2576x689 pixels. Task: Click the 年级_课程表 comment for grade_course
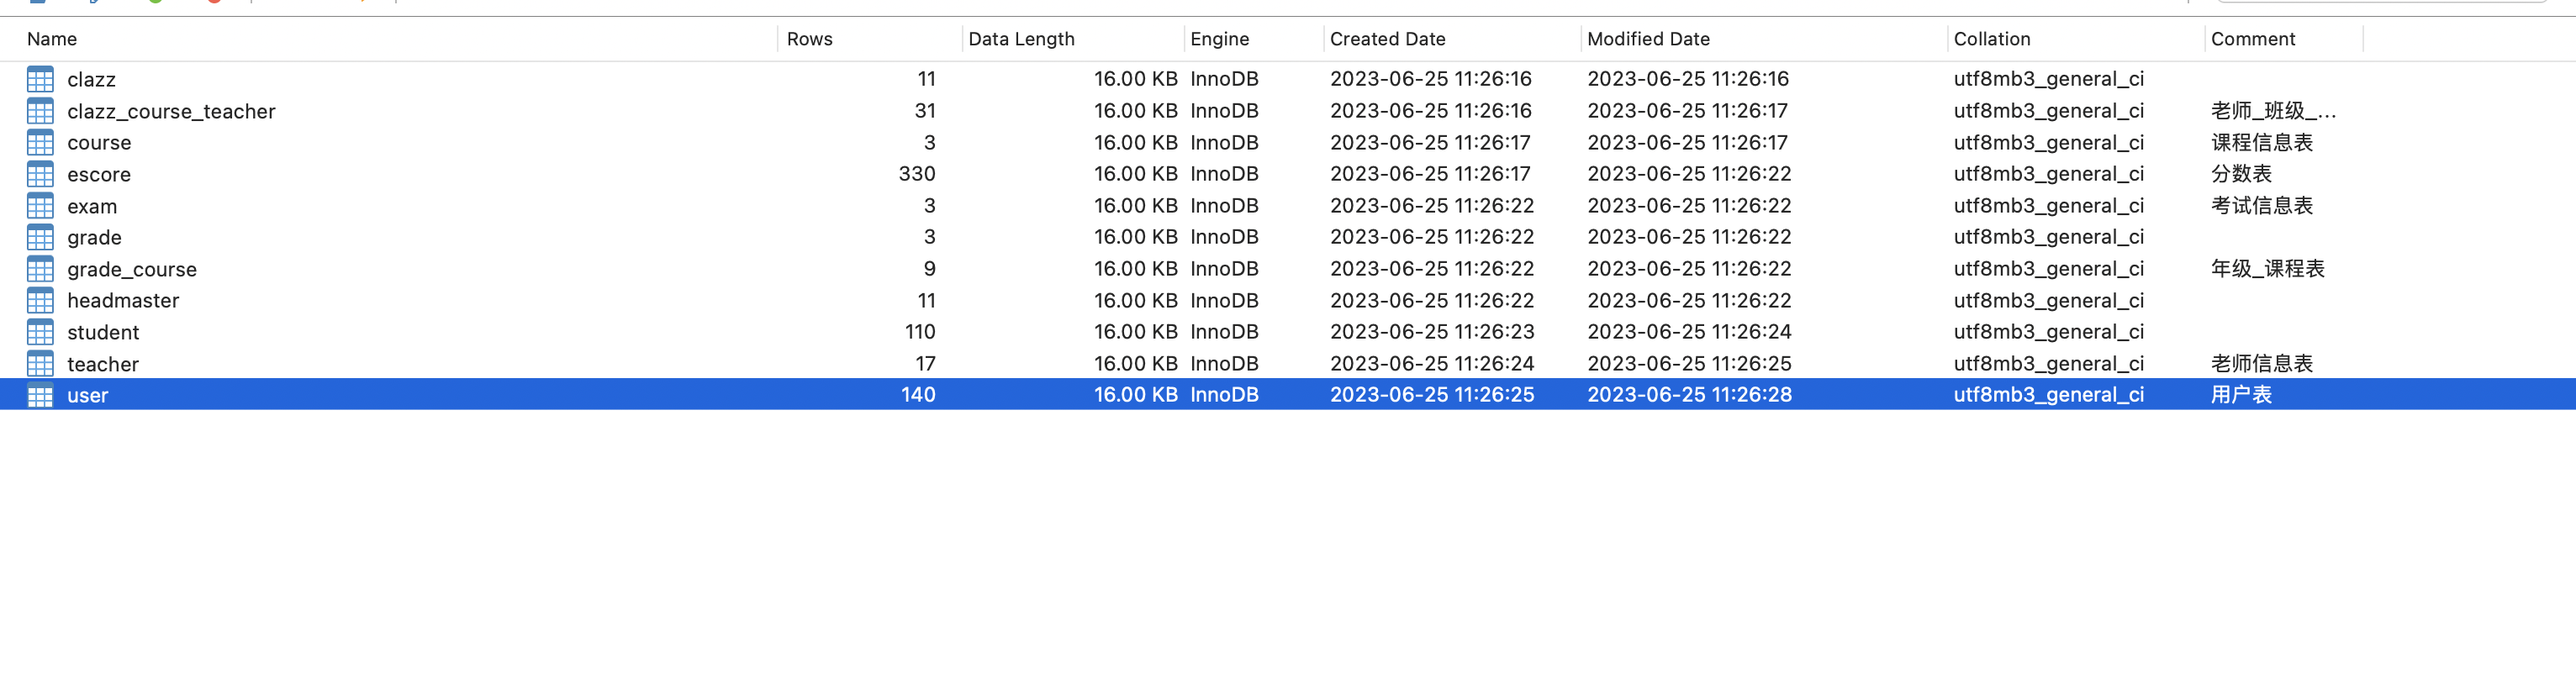point(2267,269)
